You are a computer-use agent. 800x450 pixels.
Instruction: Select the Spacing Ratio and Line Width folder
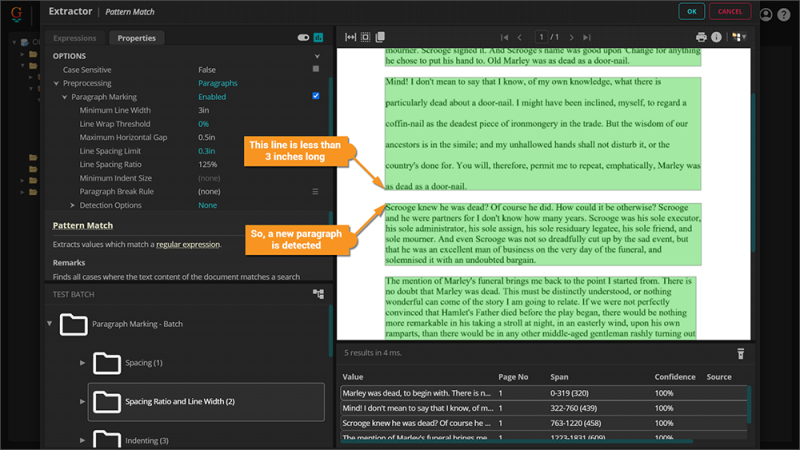coord(180,401)
